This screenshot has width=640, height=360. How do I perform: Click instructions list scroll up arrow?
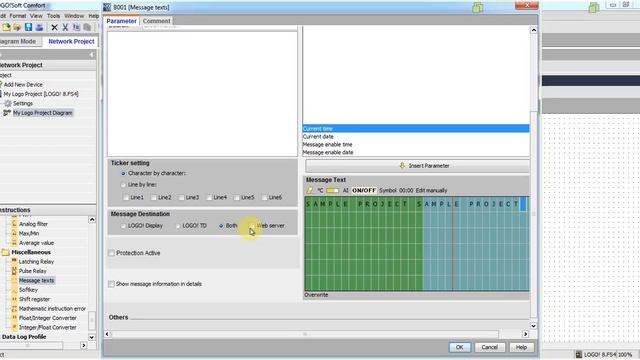click(92, 220)
